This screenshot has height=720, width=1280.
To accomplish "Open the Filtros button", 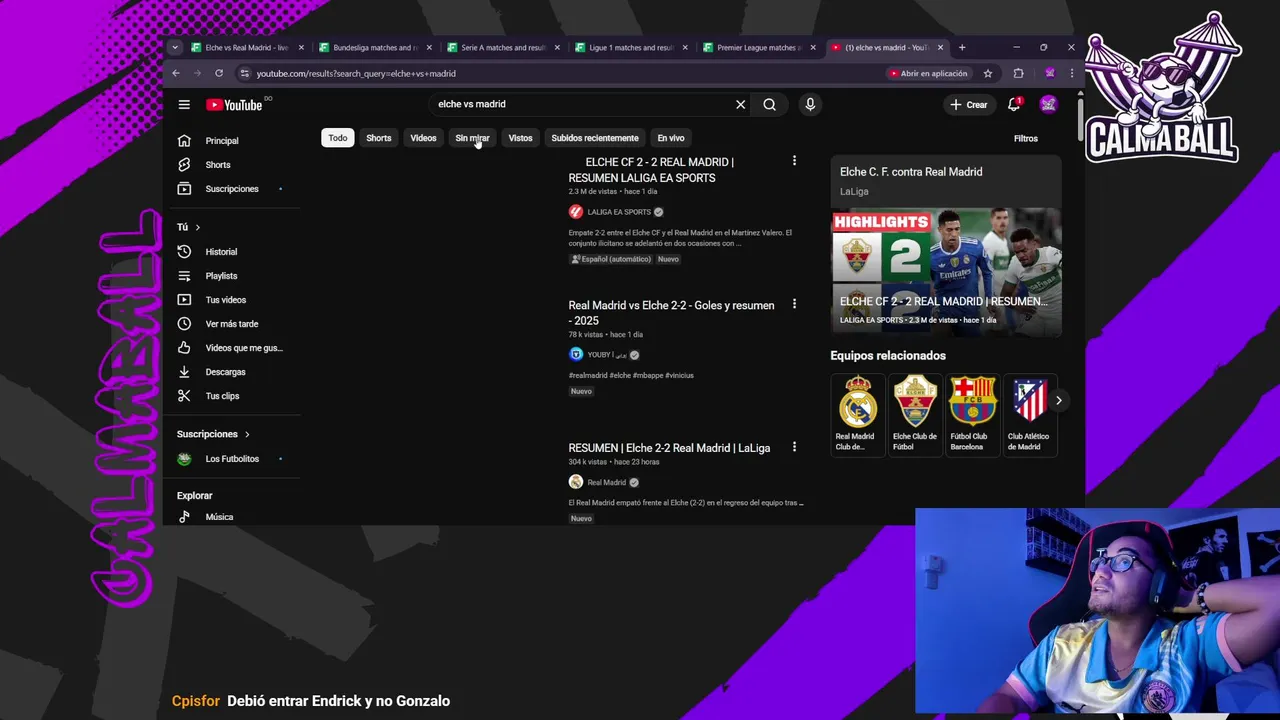I will [x=1026, y=138].
